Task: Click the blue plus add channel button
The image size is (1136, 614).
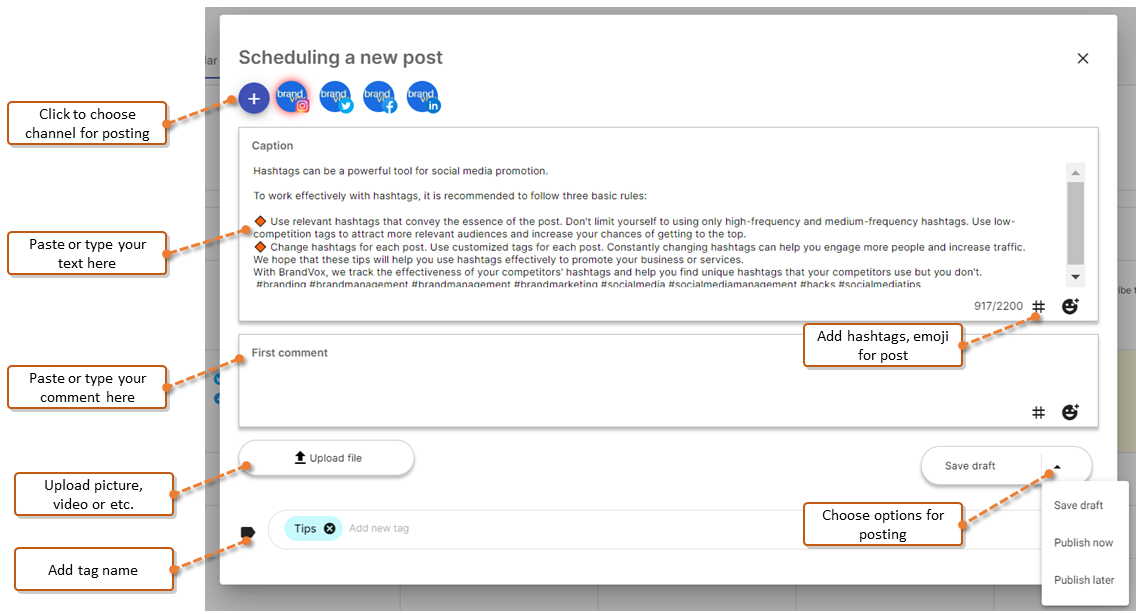Action: coord(254,98)
